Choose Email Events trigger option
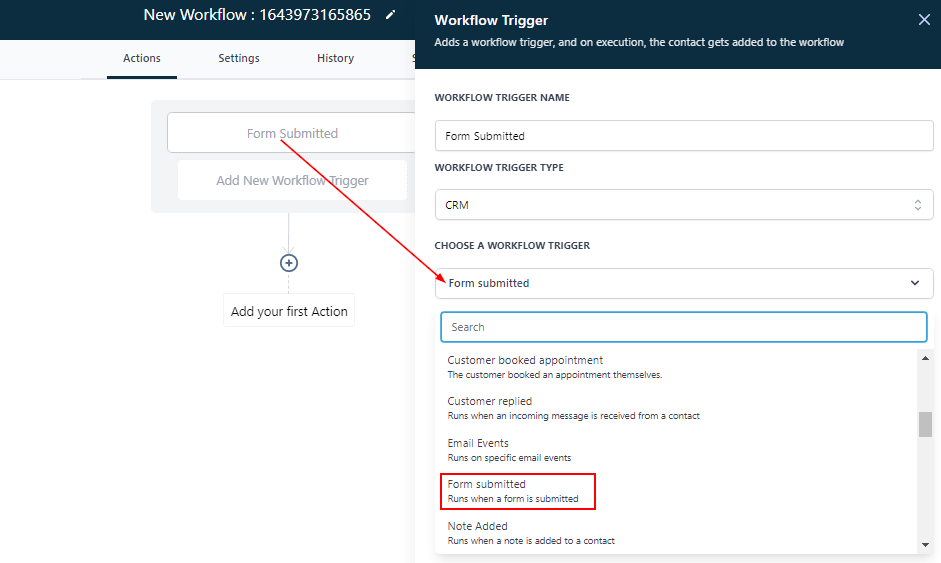Viewport: 941px width, 563px height. [678, 450]
